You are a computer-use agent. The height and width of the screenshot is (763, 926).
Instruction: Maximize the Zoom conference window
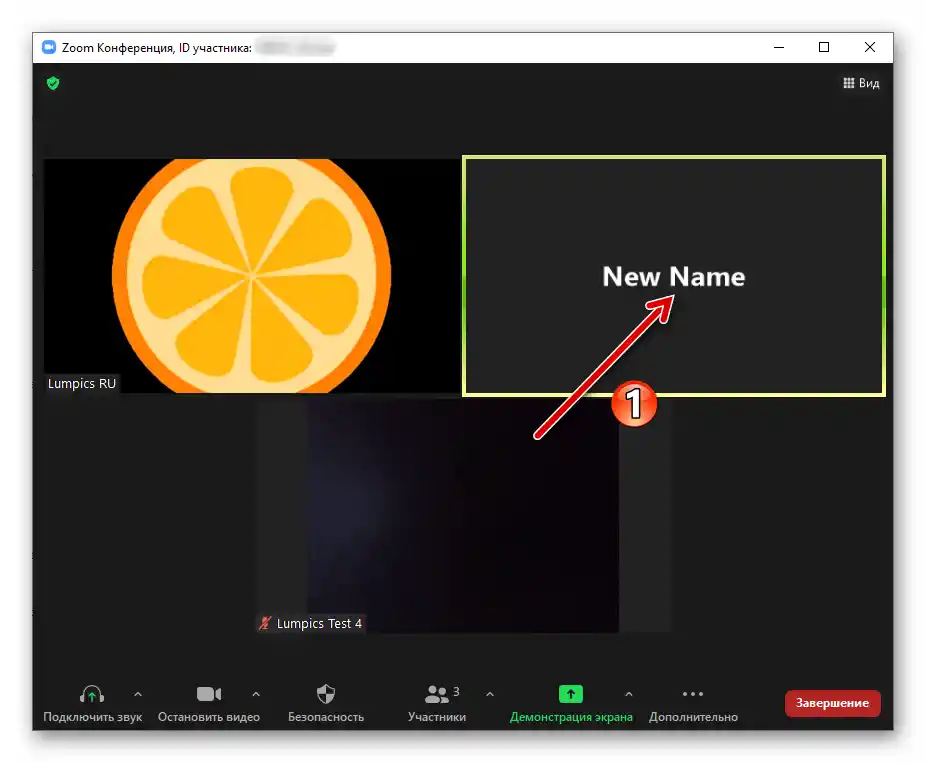[x=824, y=47]
